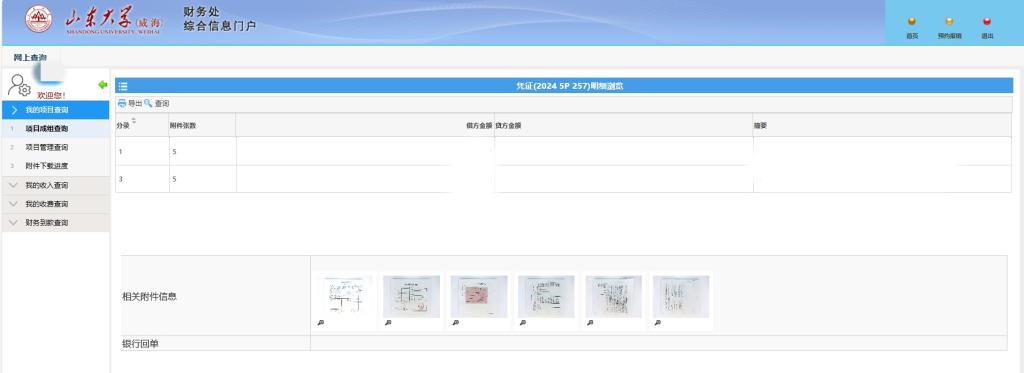
Task: Click the 导出 printer export icon
Action: (121, 103)
